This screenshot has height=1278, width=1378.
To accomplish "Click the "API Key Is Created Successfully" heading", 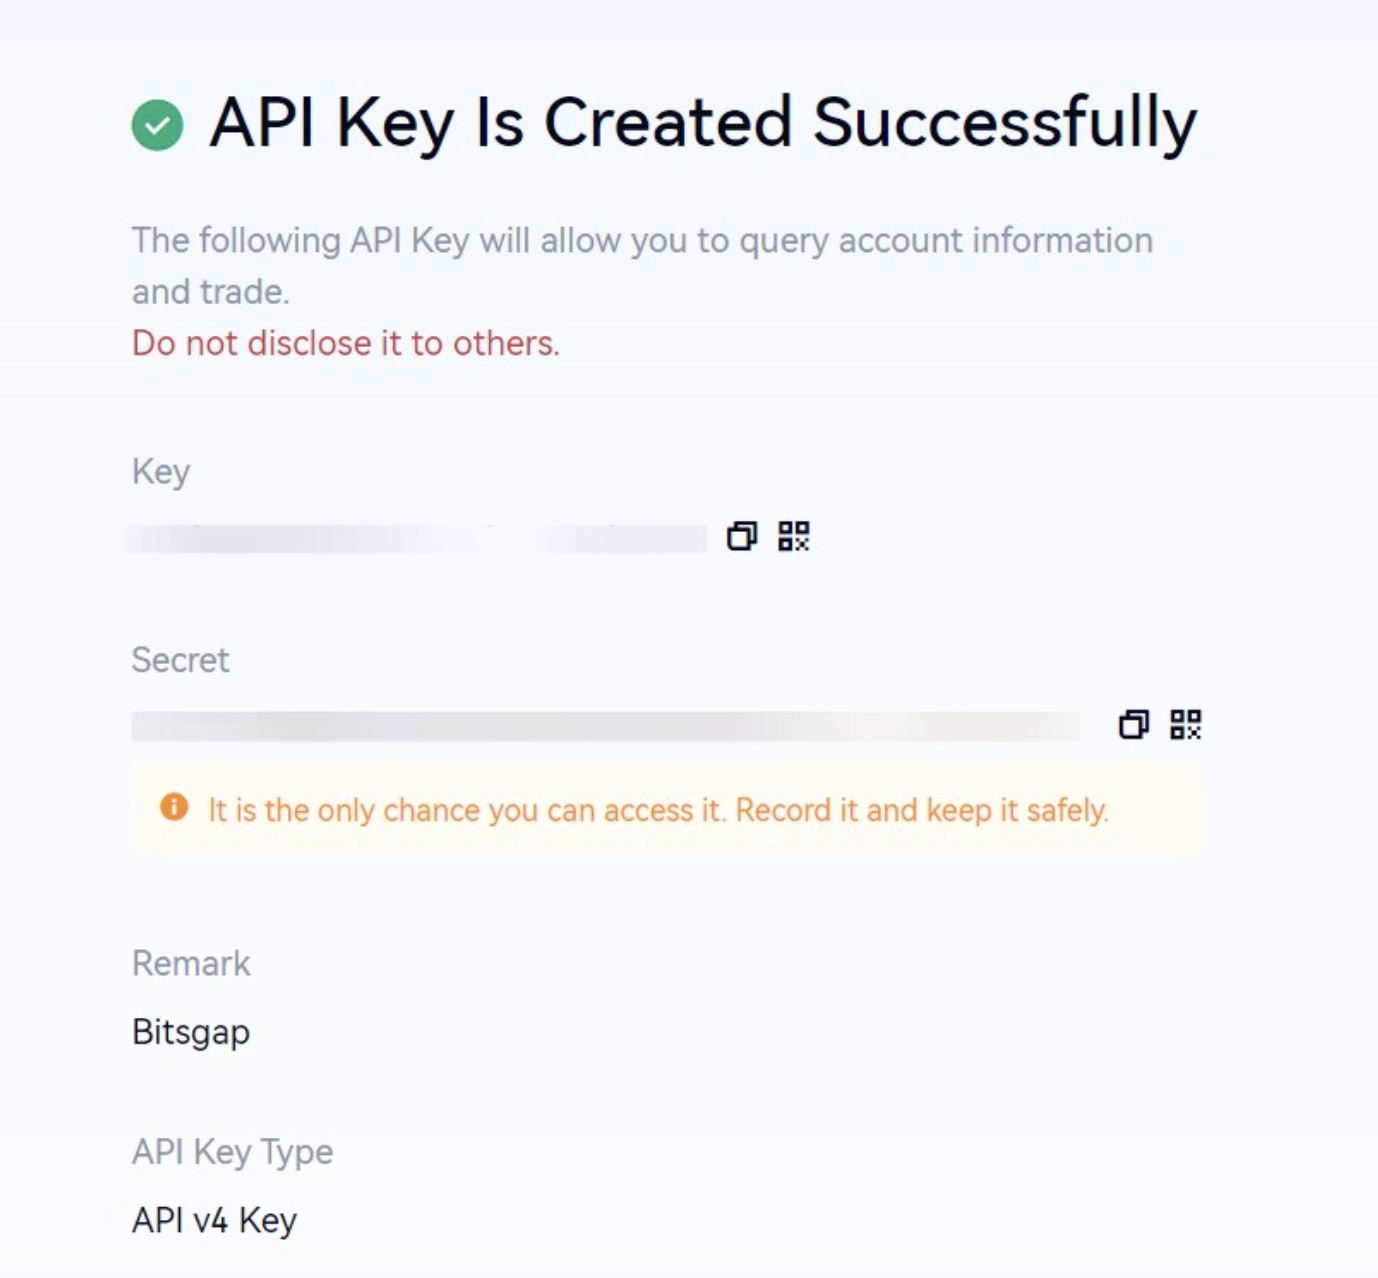I will click(703, 123).
